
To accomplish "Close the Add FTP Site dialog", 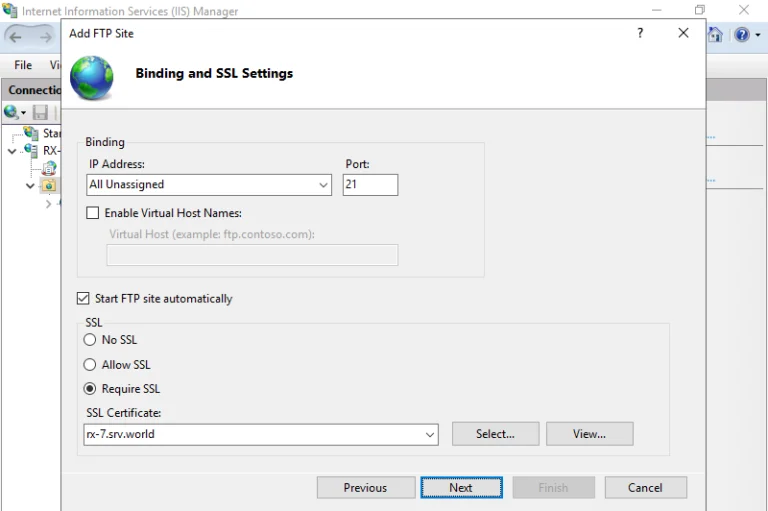I will [x=683, y=33].
